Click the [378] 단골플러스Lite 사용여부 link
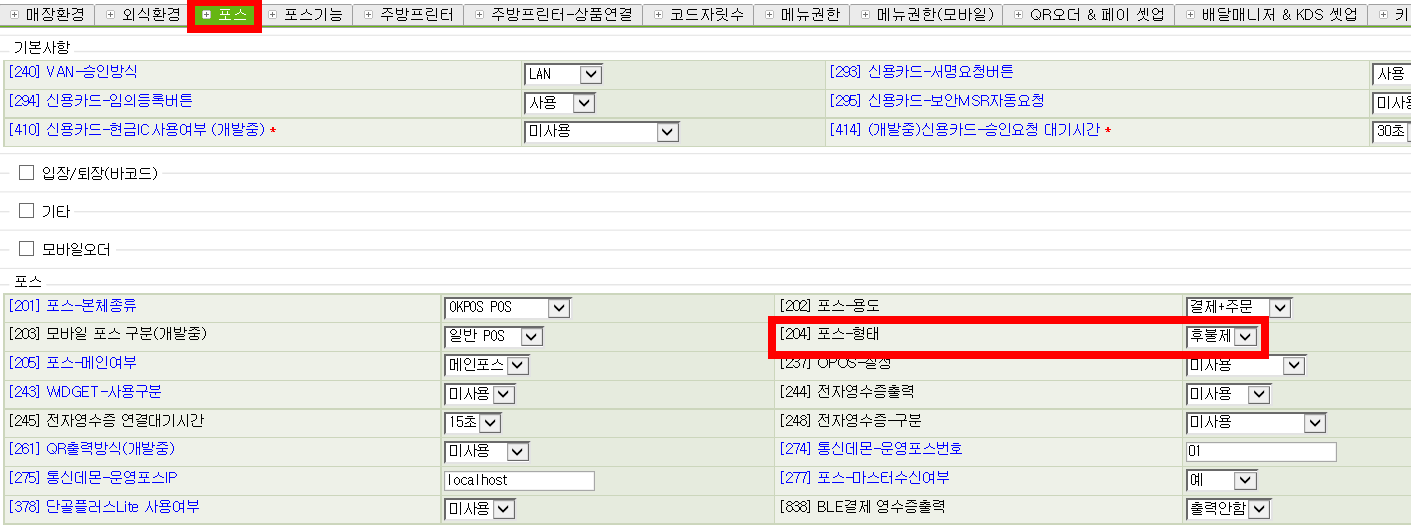 [104, 508]
